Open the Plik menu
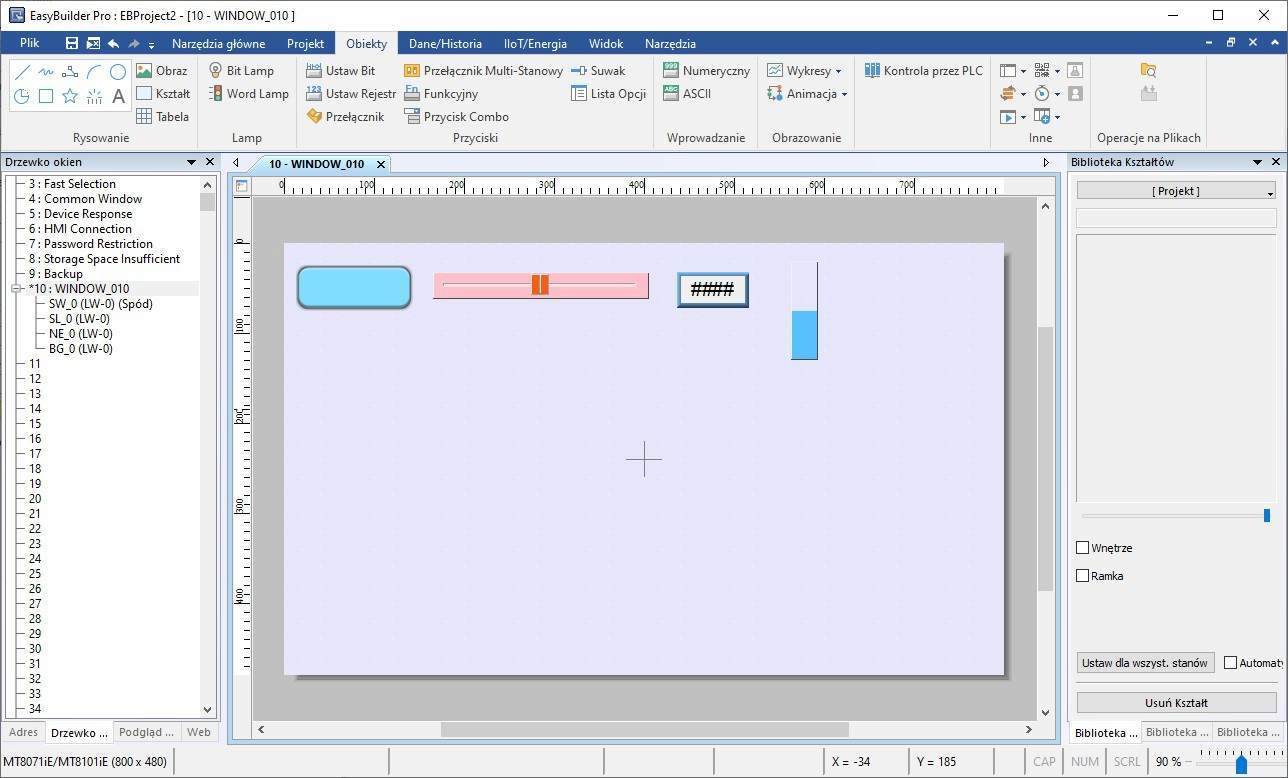1288x778 pixels. pos(29,43)
